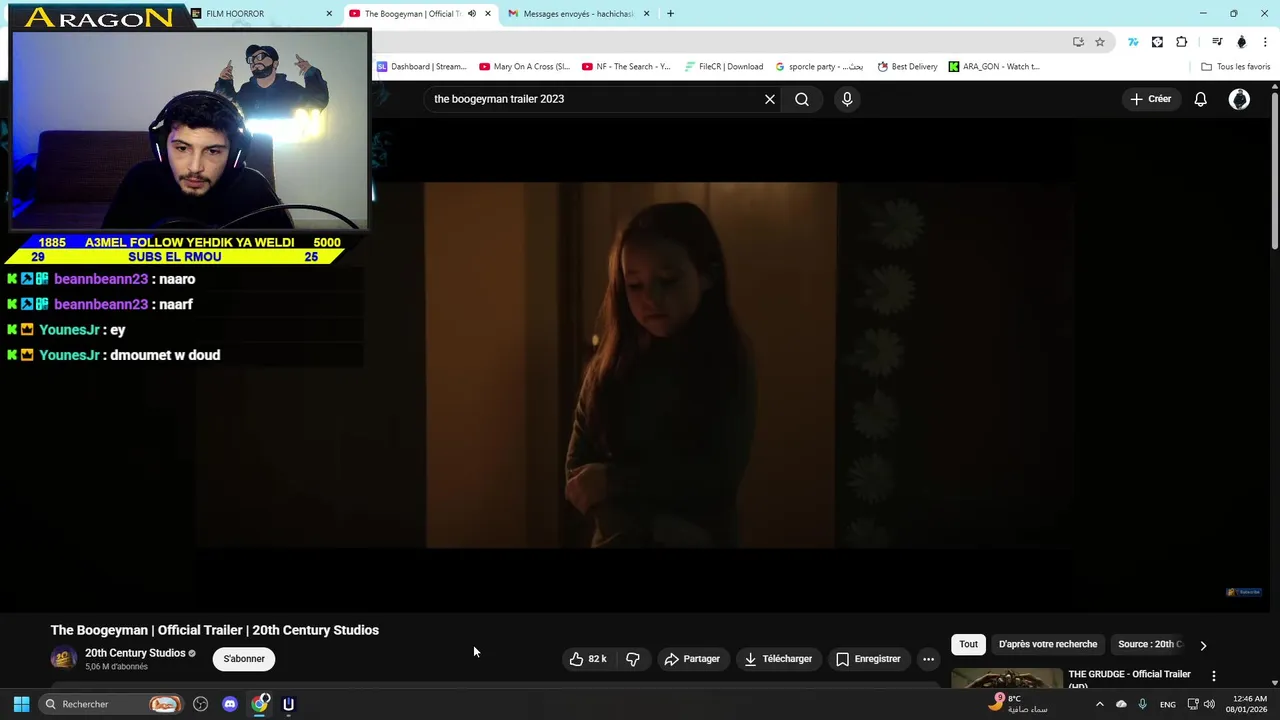Click the 20th Century Studios channel avatar

(x=64, y=658)
